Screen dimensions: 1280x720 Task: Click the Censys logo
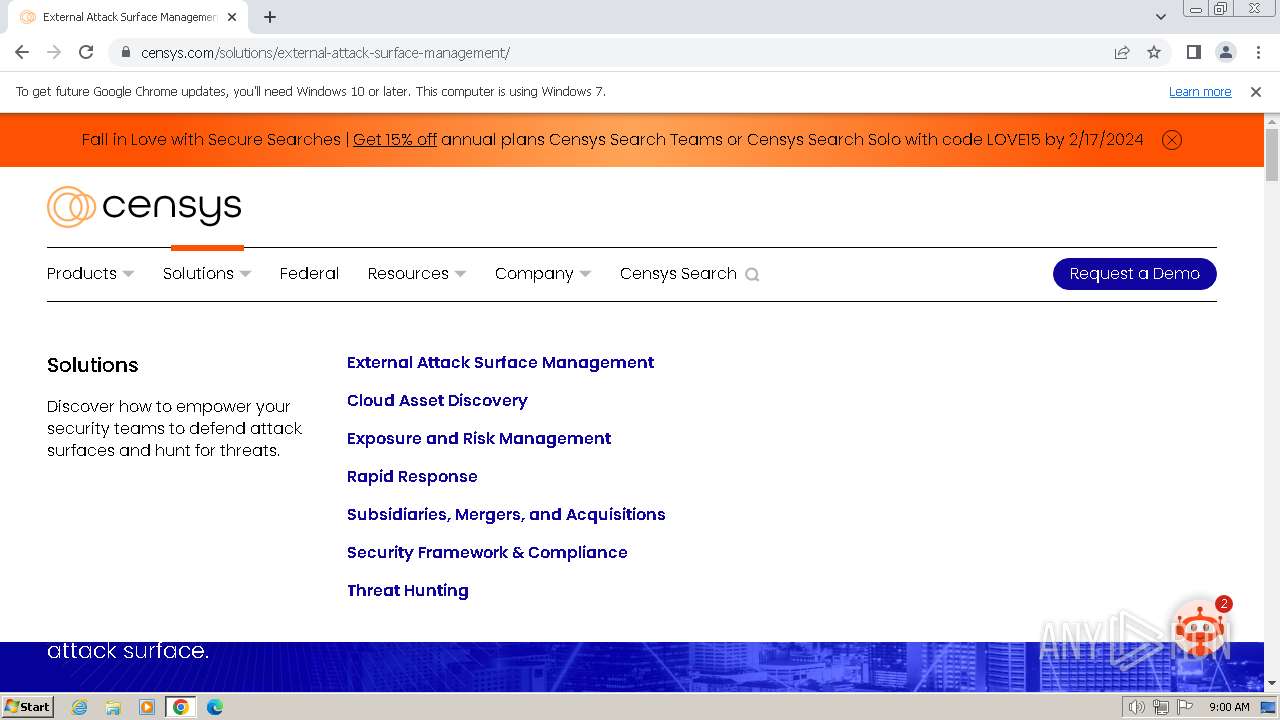[x=144, y=207]
